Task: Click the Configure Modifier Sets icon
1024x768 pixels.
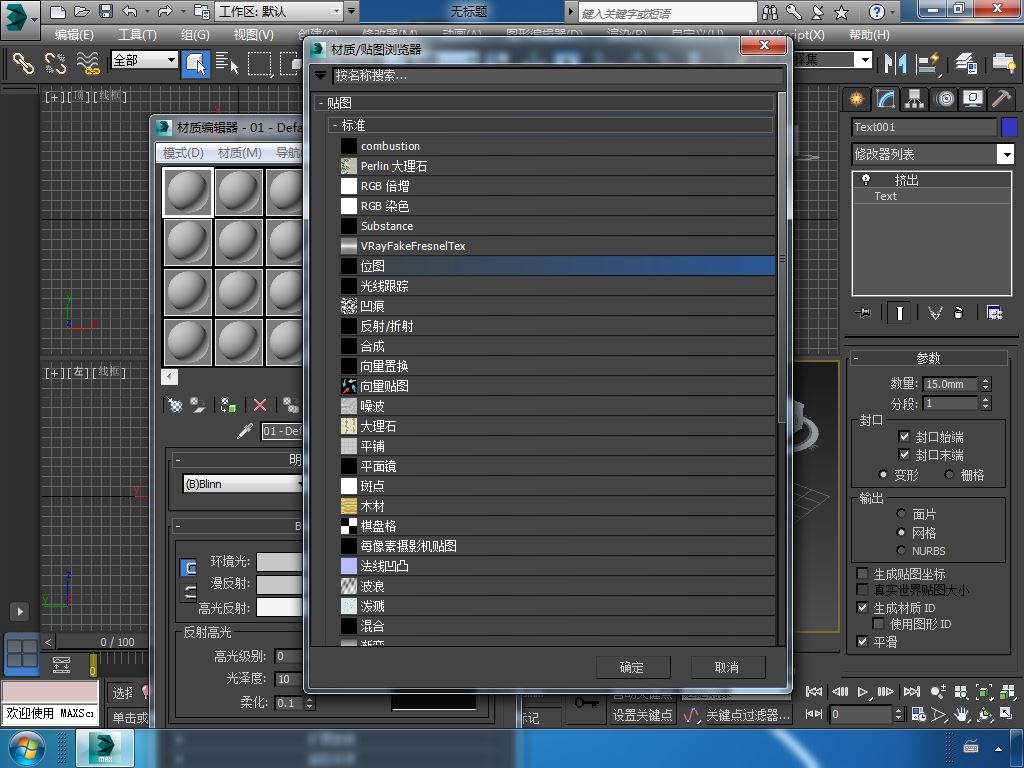Action: [995, 313]
